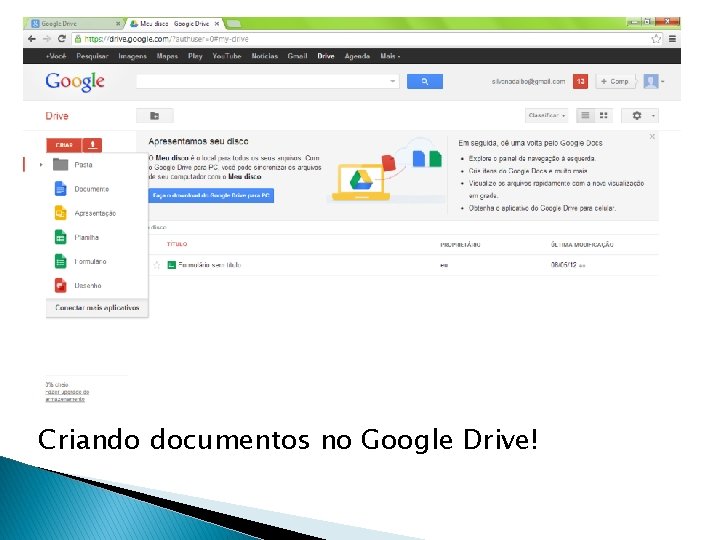
Task: Close the Apresentamos seu disco banner
Action: point(652,136)
